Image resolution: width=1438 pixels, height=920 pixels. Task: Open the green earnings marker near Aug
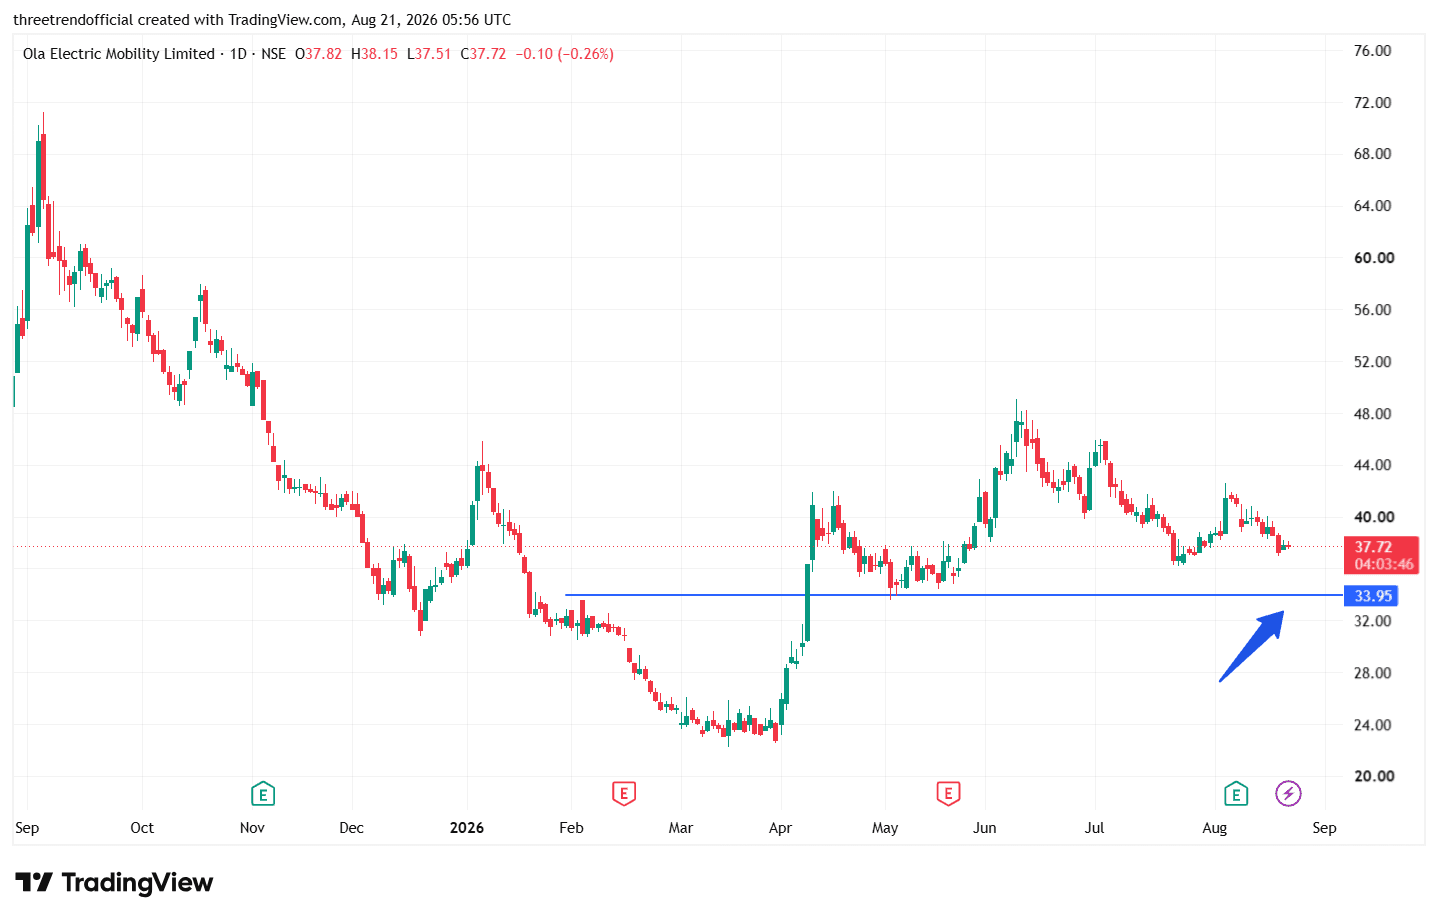click(x=1236, y=794)
